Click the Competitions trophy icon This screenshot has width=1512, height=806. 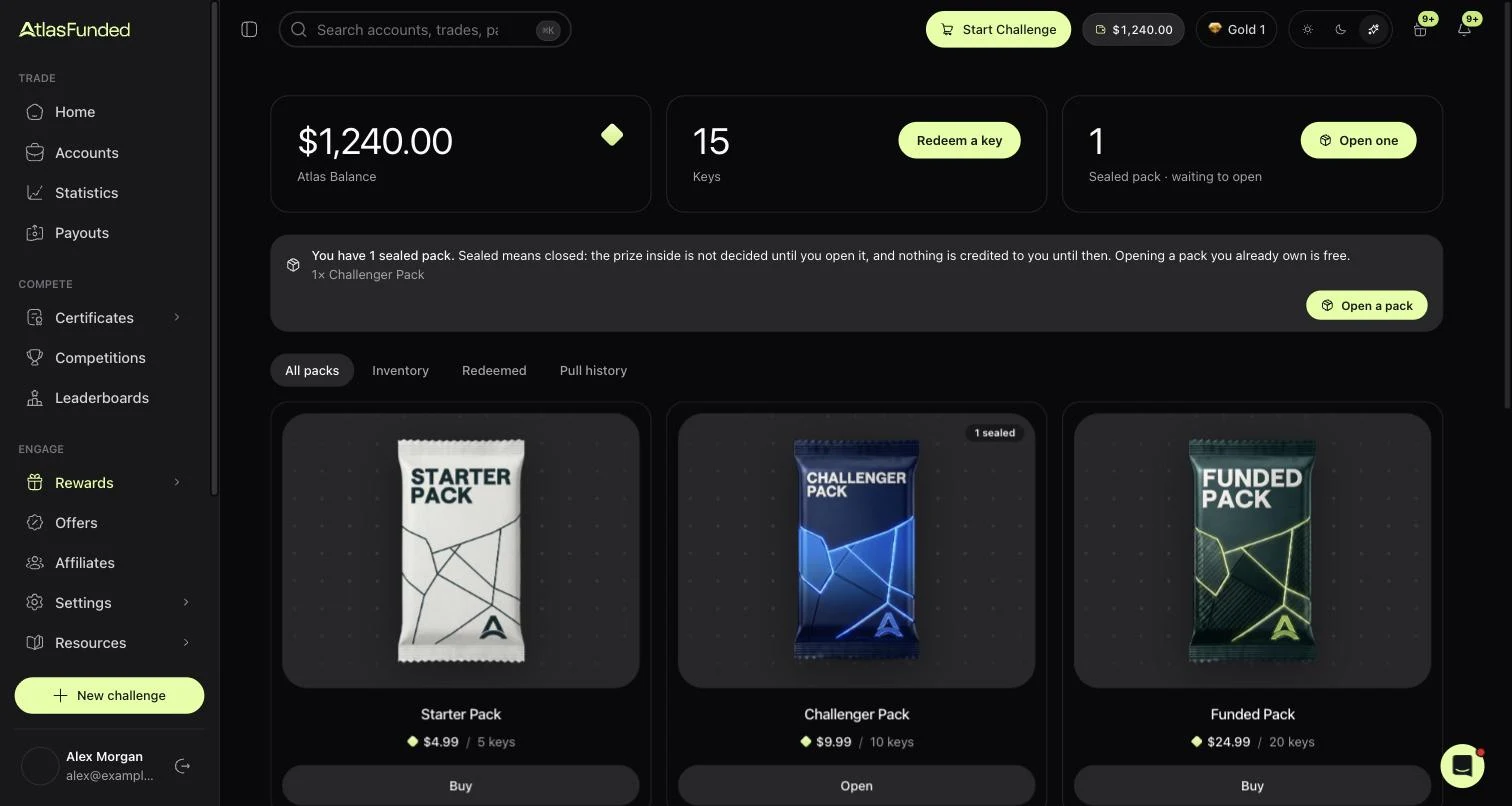pos(35,358)
